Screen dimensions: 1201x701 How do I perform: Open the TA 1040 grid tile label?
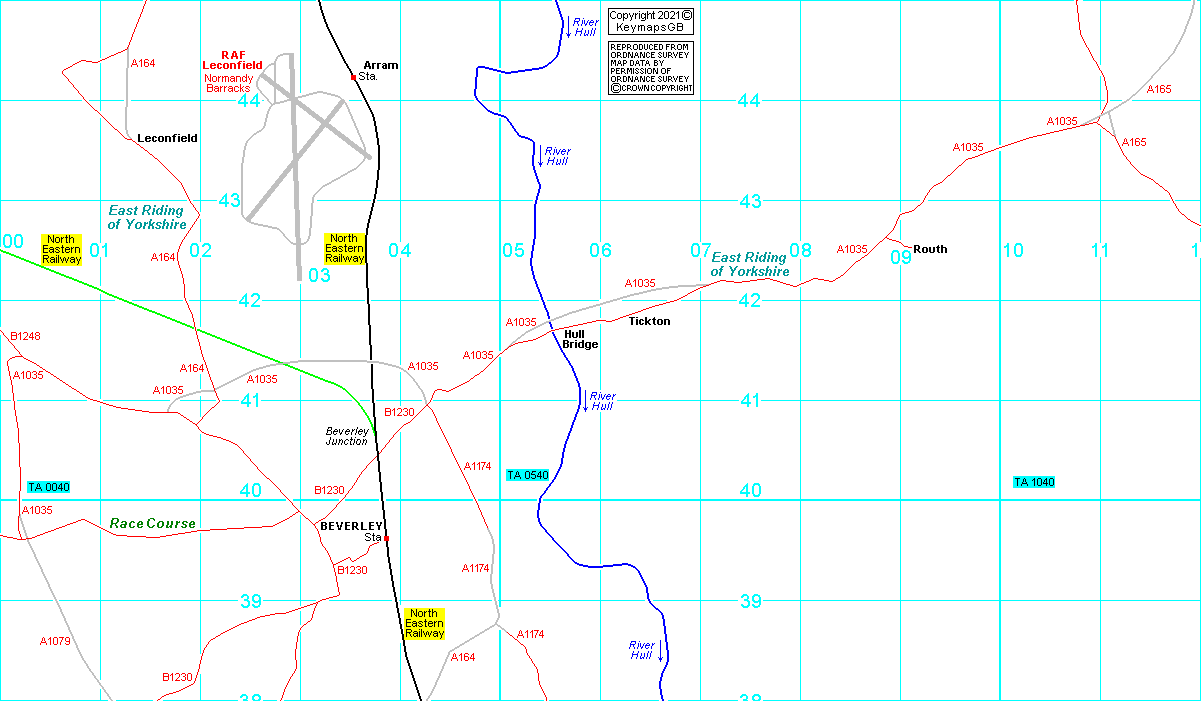[1034, 482]
